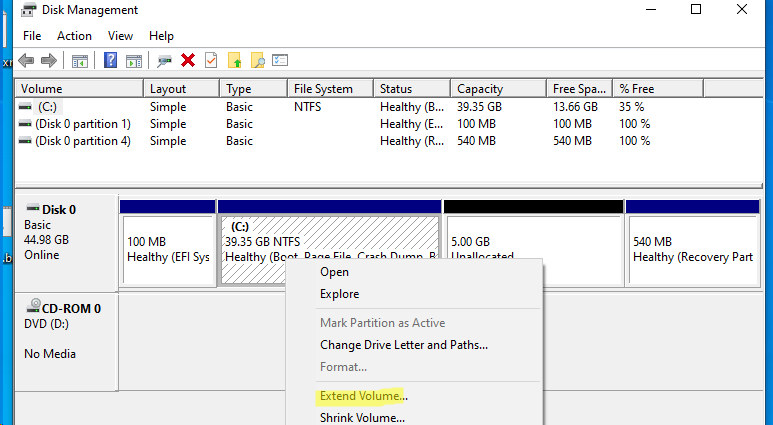Image resolution: width=773 pixels, height=425 pixels.
Task: Sort by the % Free column header
Action: [x=658, y=89]
